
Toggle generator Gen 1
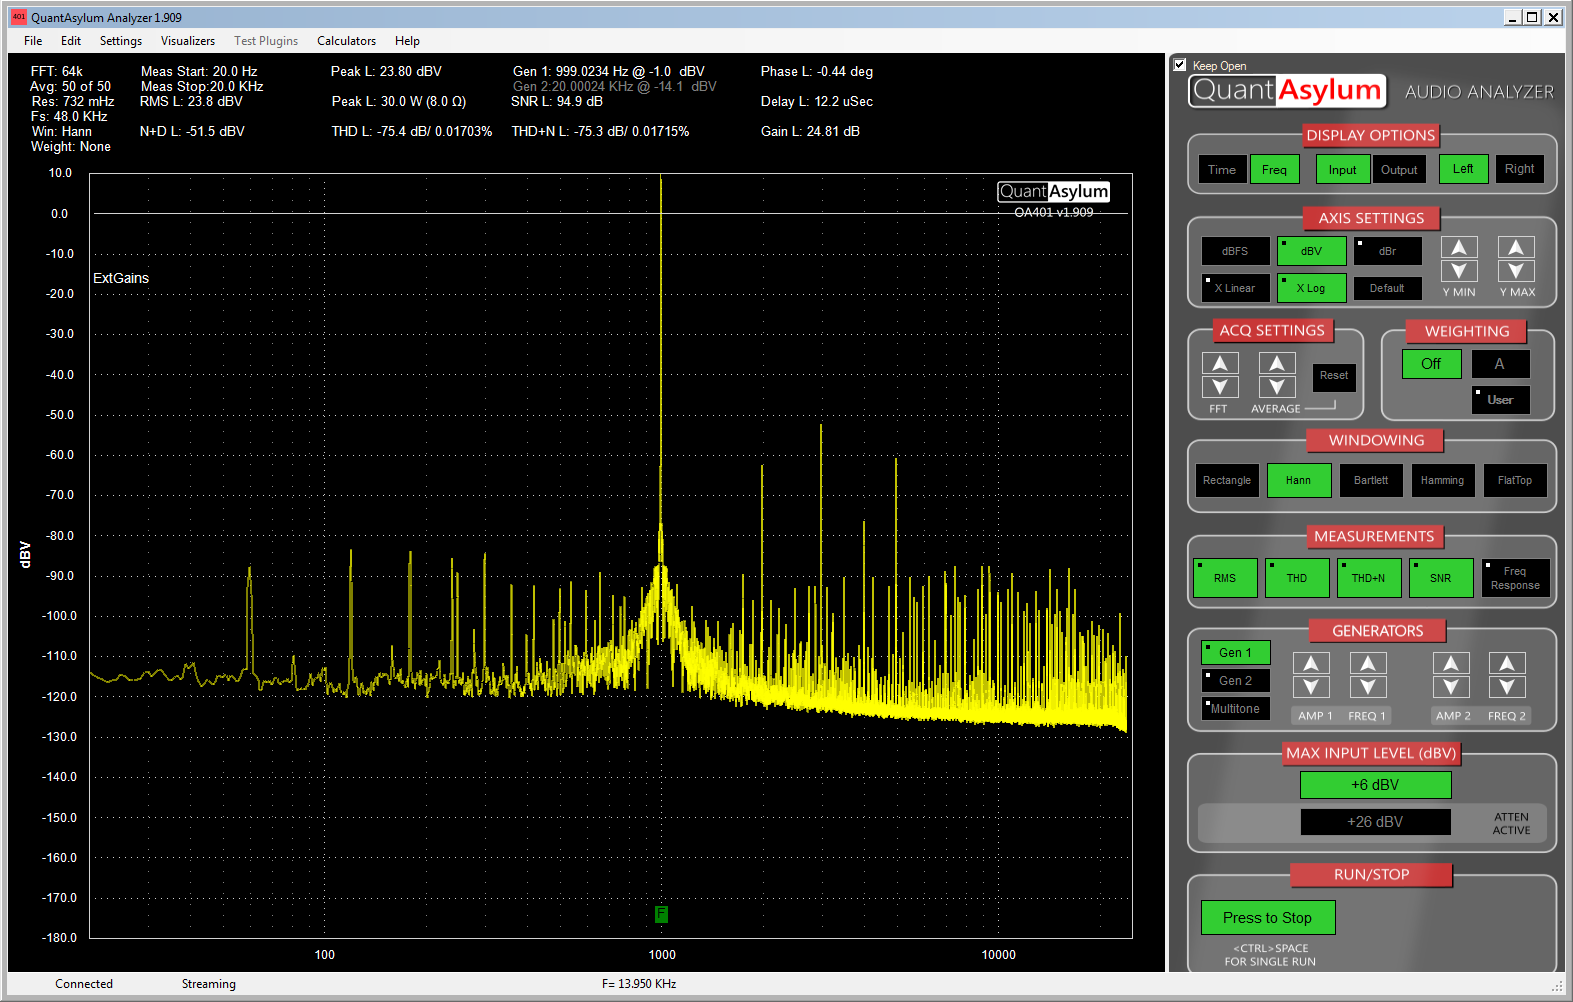pyautogui.click(x=1235, y=653)
